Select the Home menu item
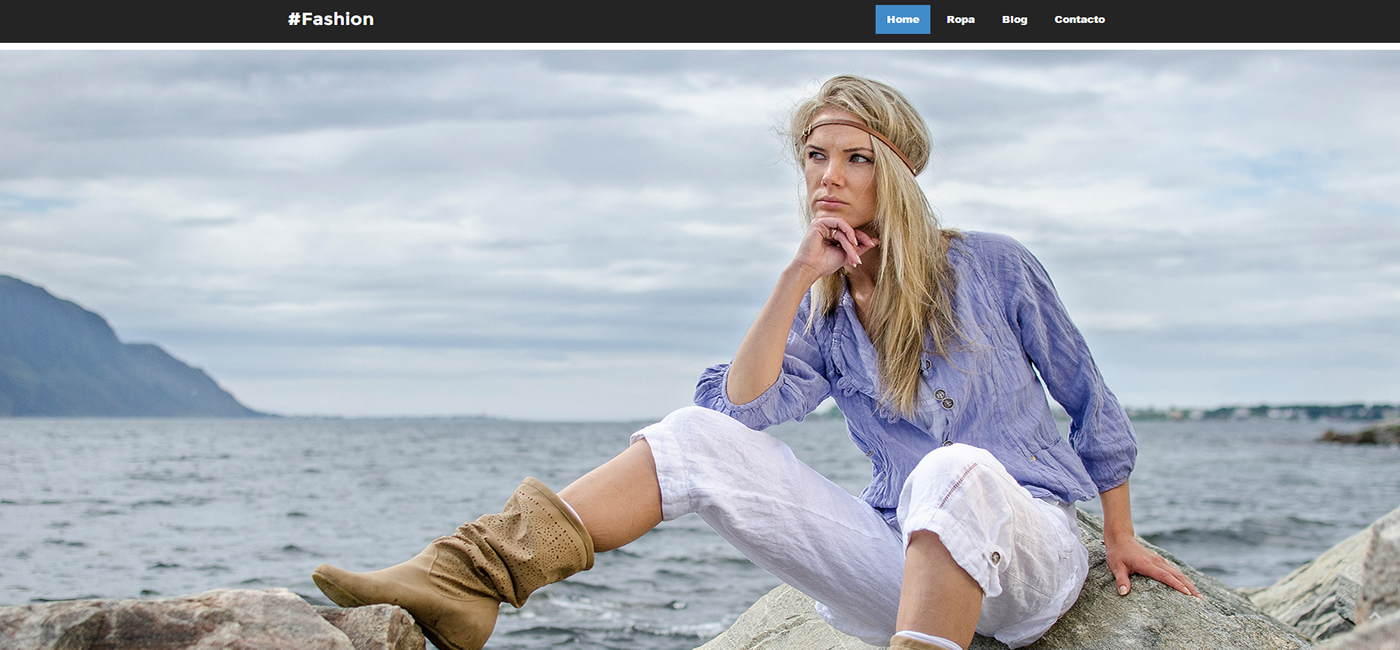 903,19
